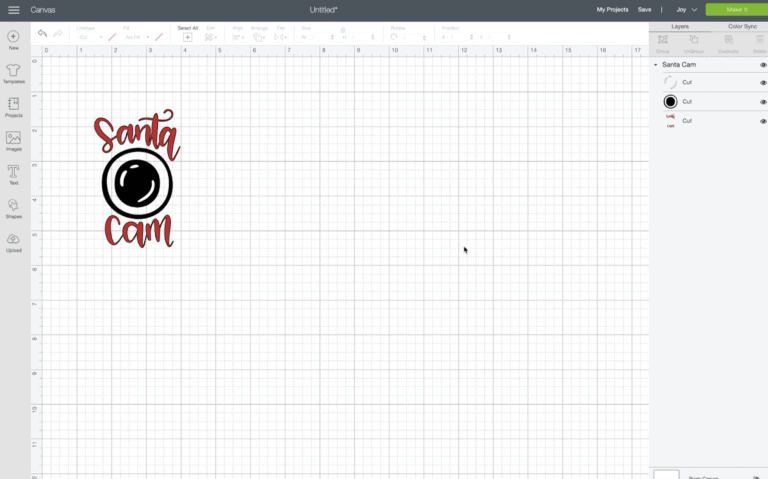The height and width of the screenshot is (479, 768).
Task: Start a New canvas
Action: 13,39
